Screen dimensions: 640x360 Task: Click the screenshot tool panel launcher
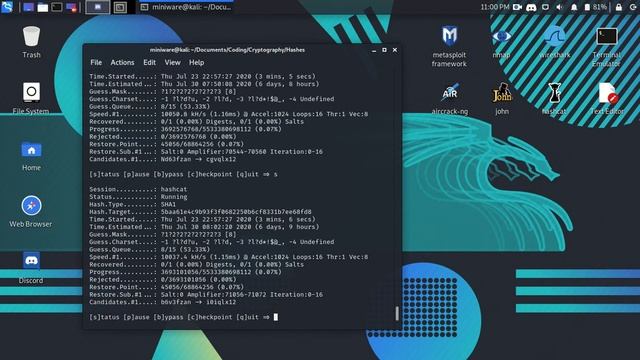[71, 7]
